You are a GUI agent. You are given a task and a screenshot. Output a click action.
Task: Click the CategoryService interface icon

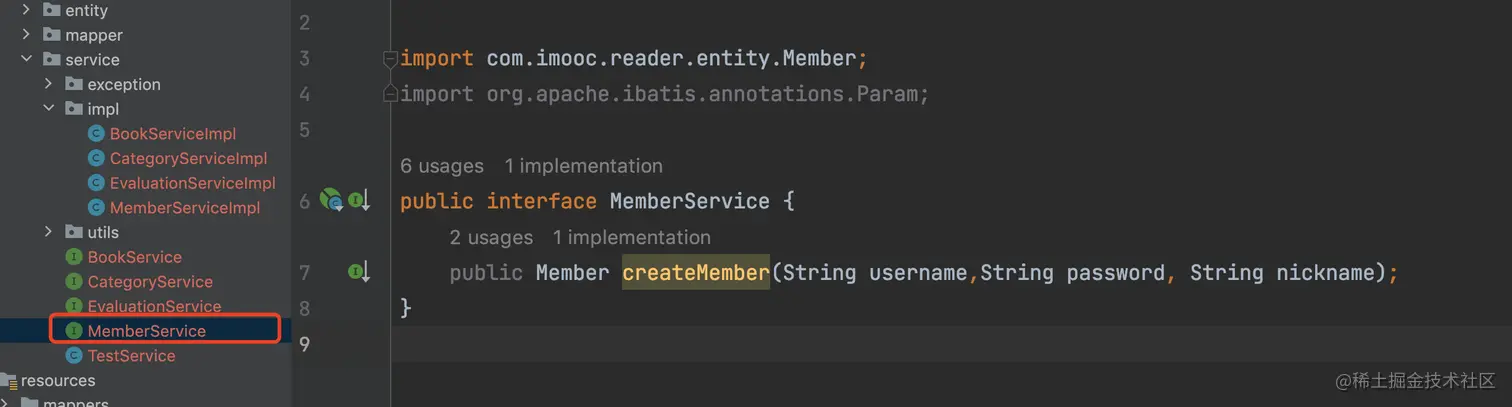[x=73, y=282]
